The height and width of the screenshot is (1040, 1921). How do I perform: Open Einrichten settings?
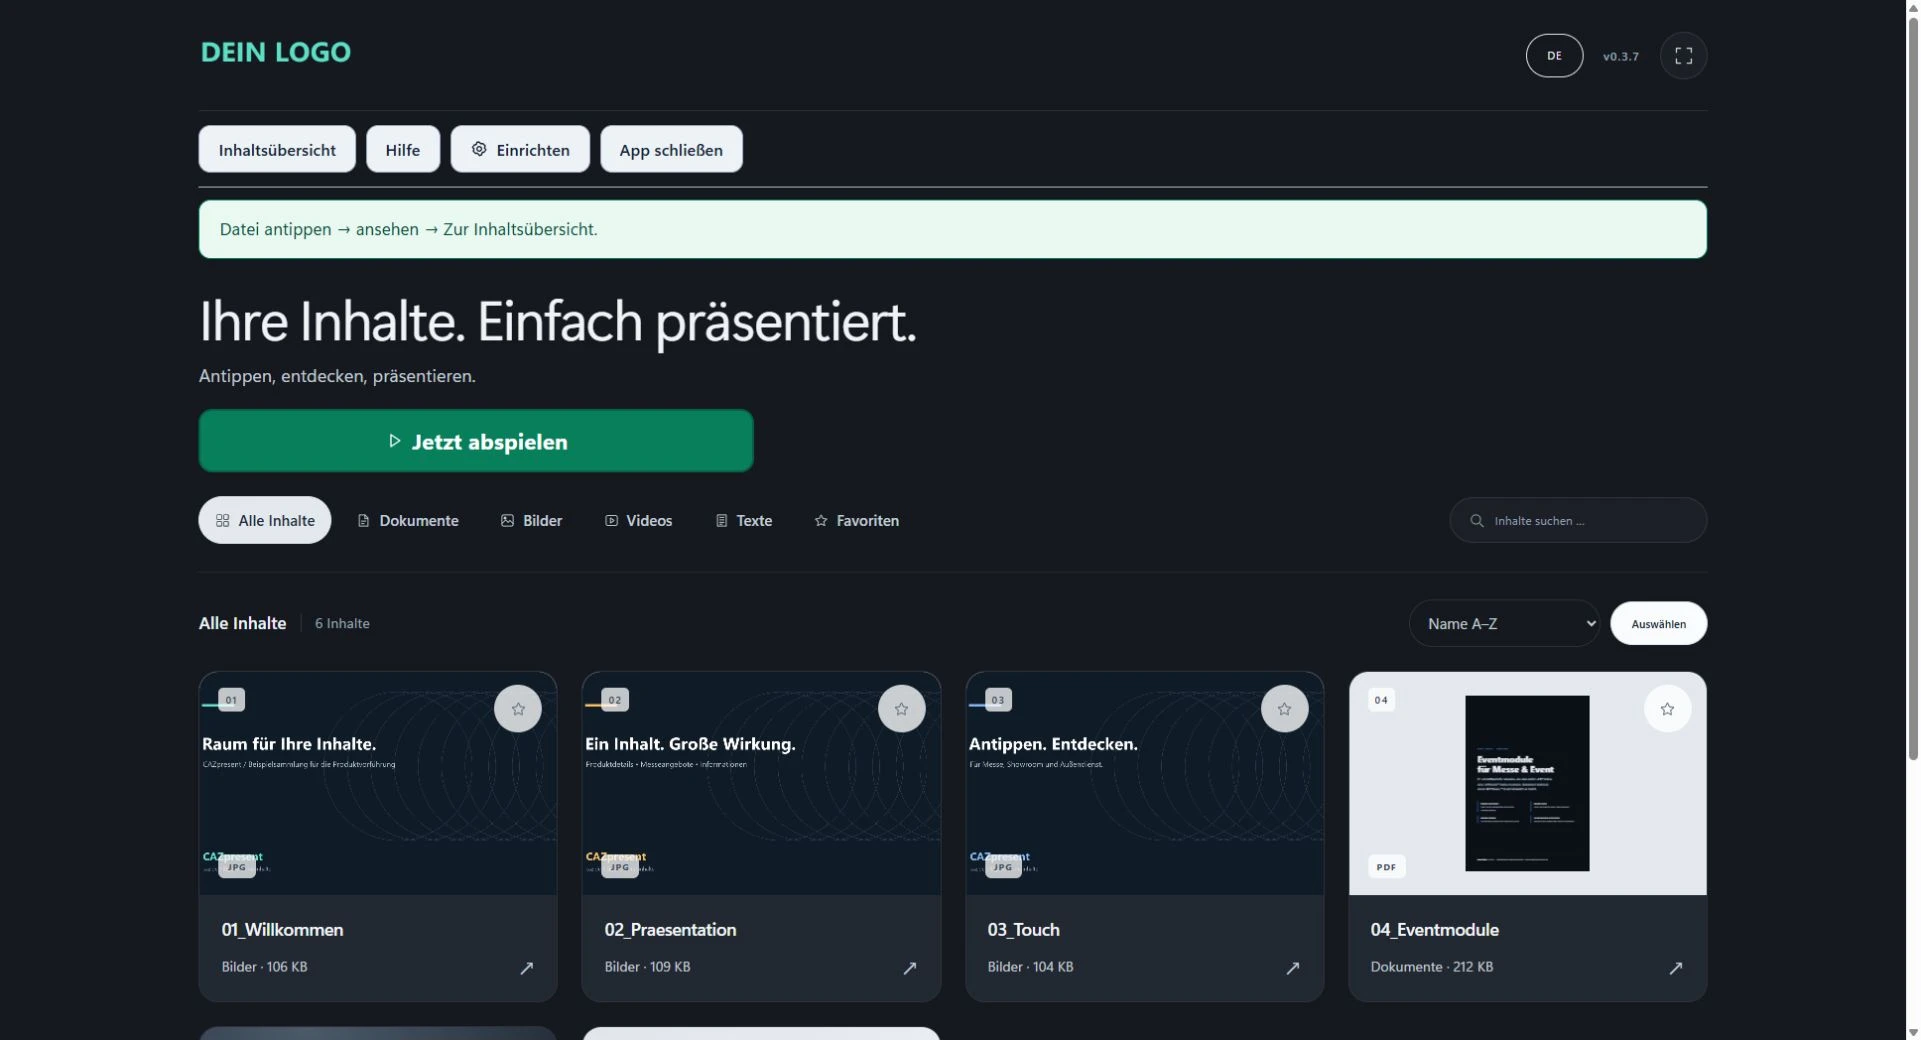(520, 150)
